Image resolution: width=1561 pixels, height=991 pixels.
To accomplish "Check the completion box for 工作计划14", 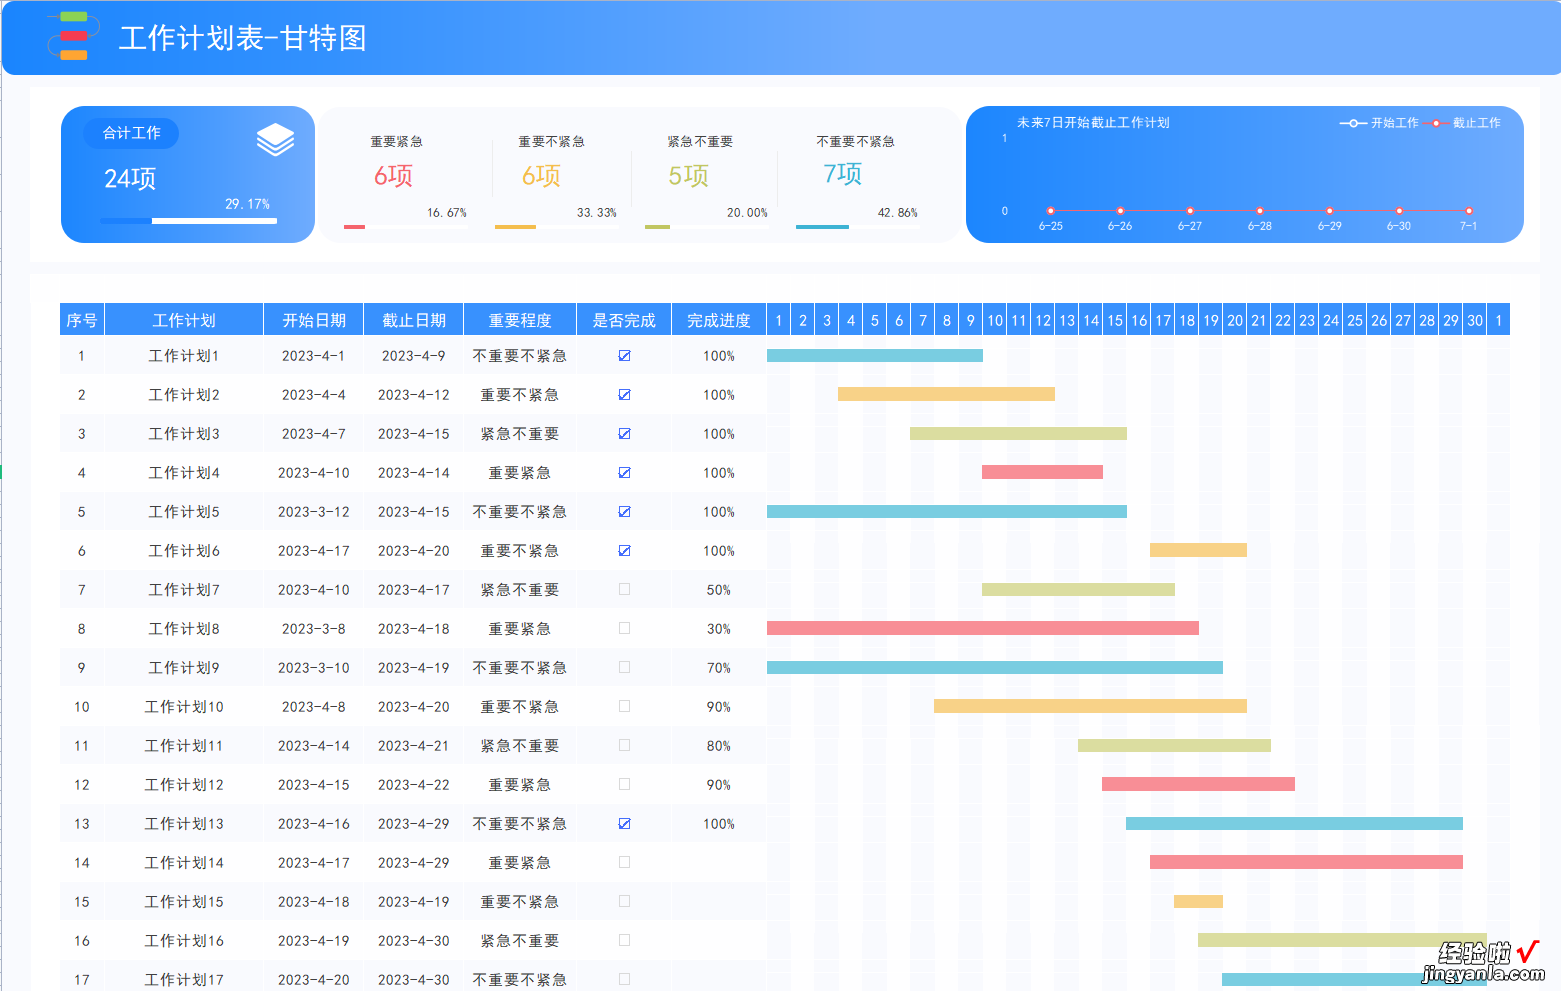I will pyautogui.click(x=624, y=863).
